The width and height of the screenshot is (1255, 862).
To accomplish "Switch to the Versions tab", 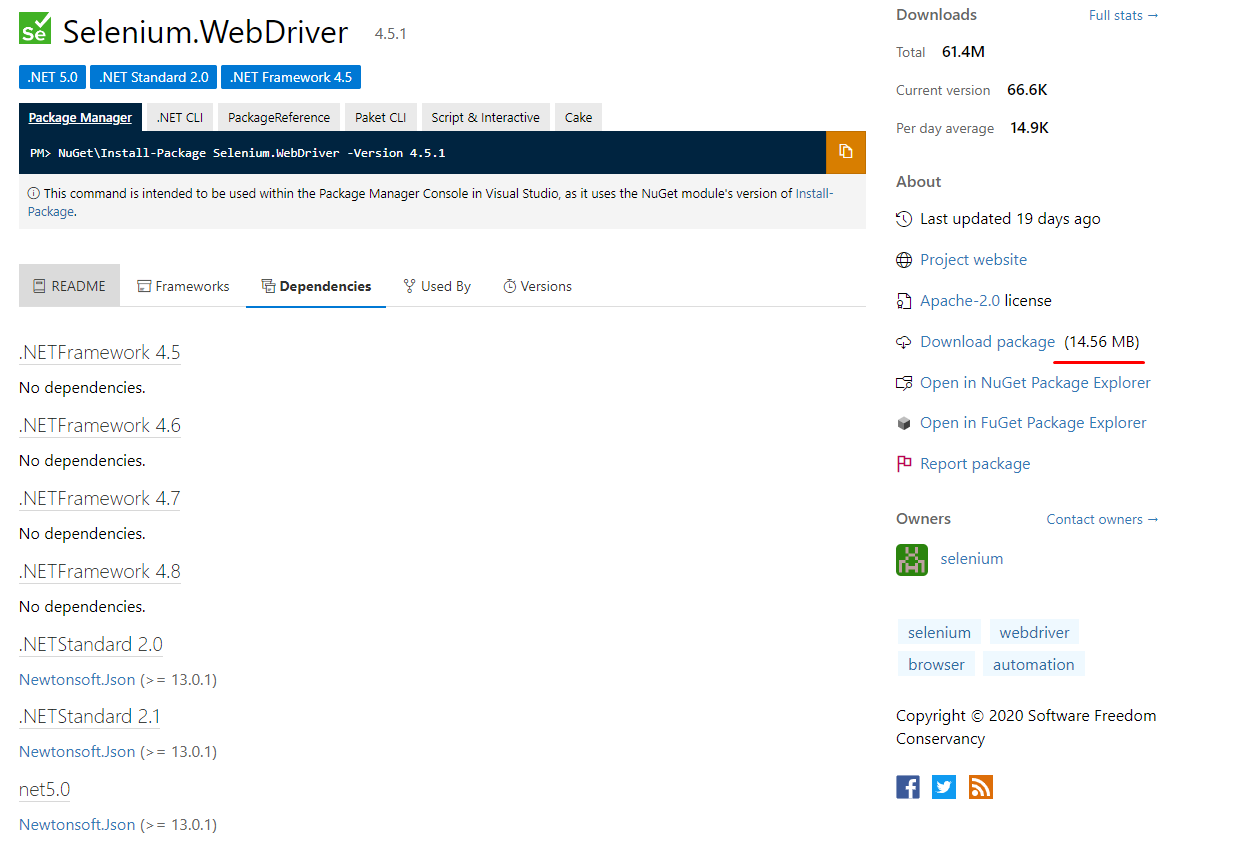I will tap(537, 286).
